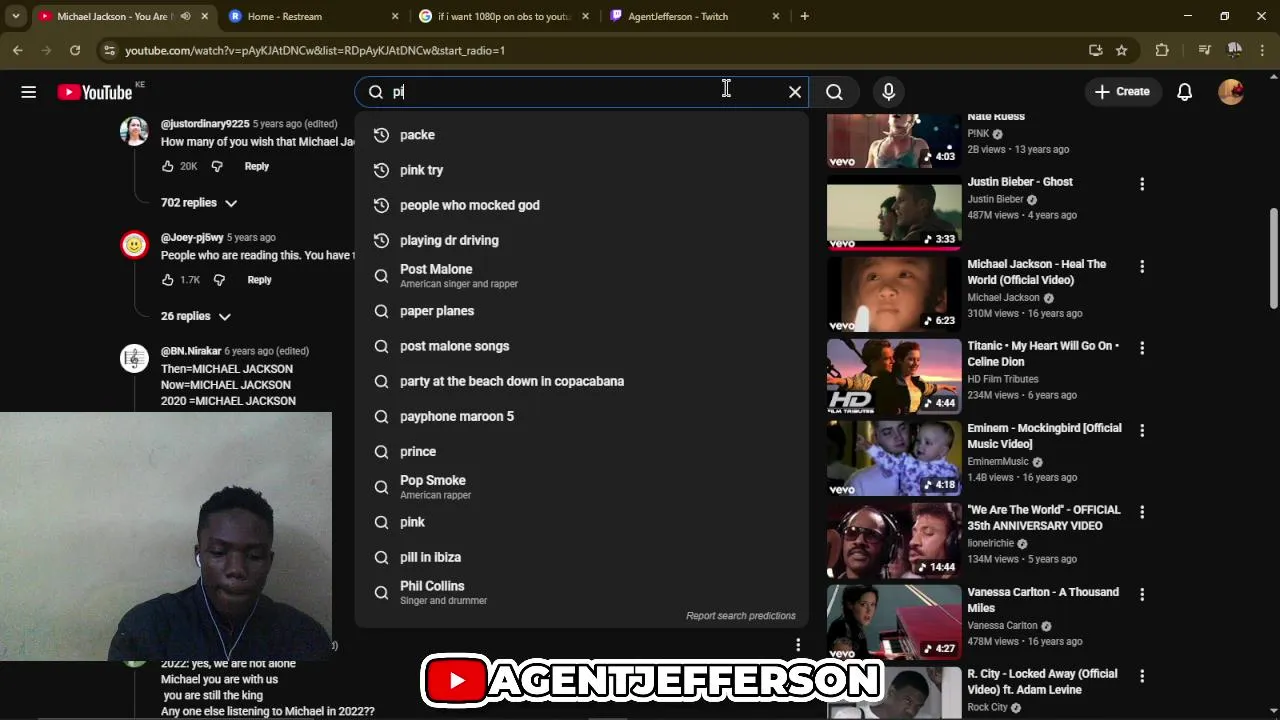Pick the Pop Smoke rapper suggestion
1280x720 pixels.
tap(580, 487)
